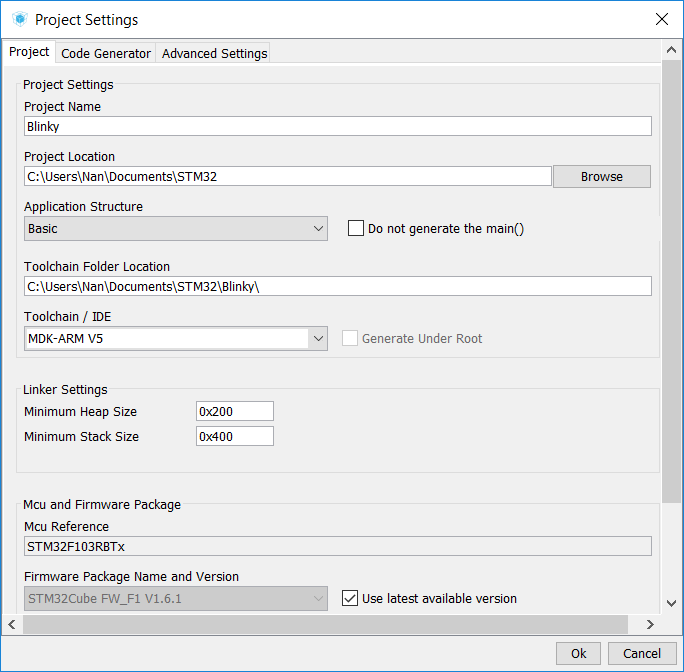Click the Minimum Heap Size field
This screenshot has width=684, height=672.
[235, 411]
